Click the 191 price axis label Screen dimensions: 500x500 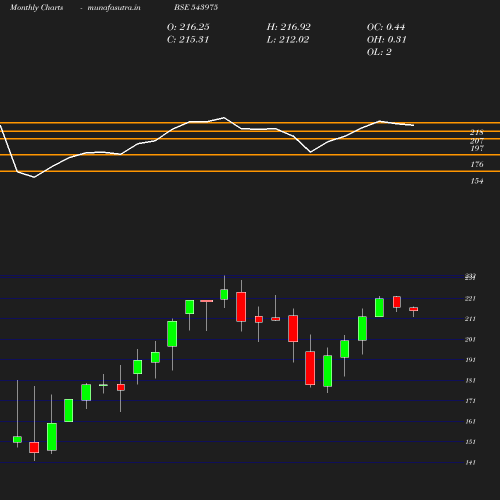click(x=470, y=360)
